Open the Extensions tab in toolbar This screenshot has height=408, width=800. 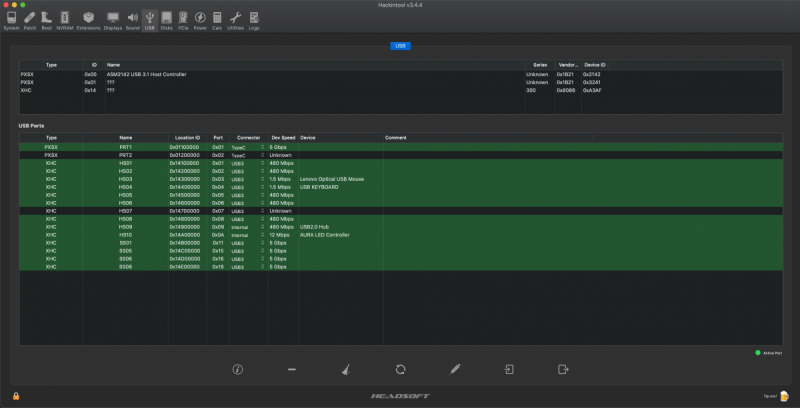[x=88, y=20]
